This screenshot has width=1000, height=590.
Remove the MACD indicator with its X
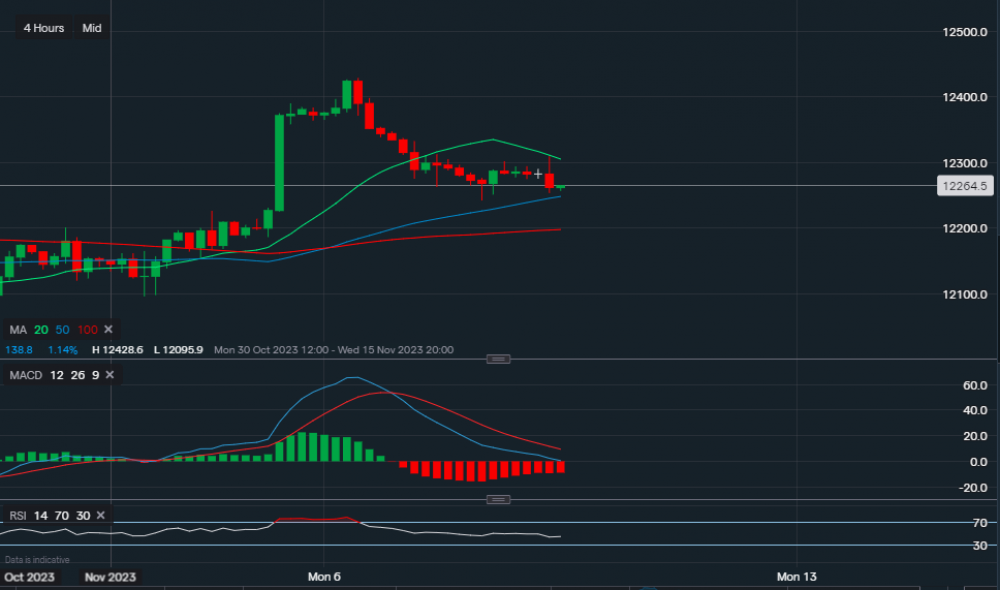pyautogui.click(x=110, y=375)
